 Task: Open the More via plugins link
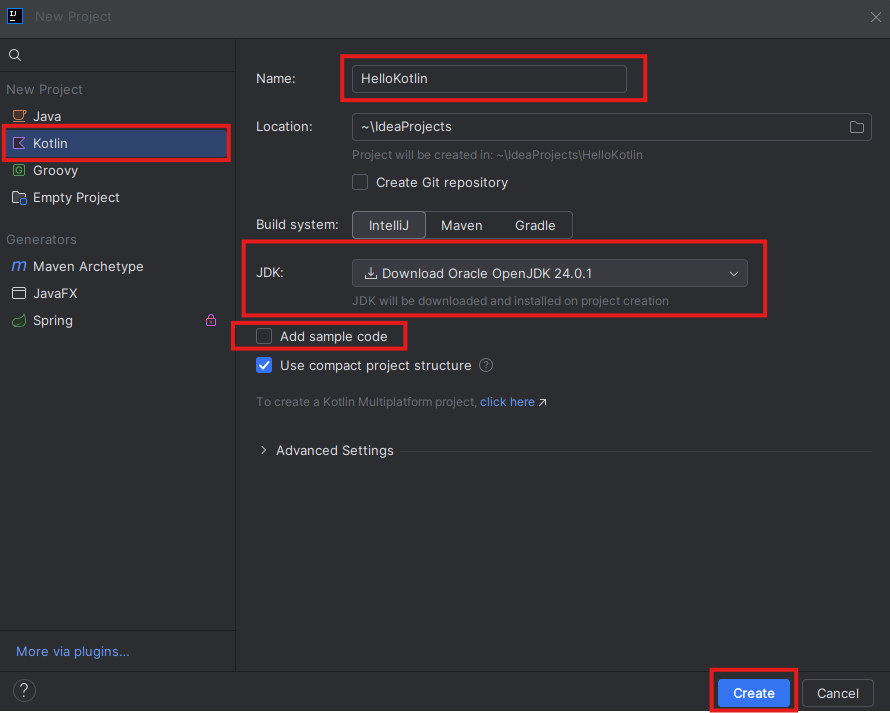(x=73, y=651)
